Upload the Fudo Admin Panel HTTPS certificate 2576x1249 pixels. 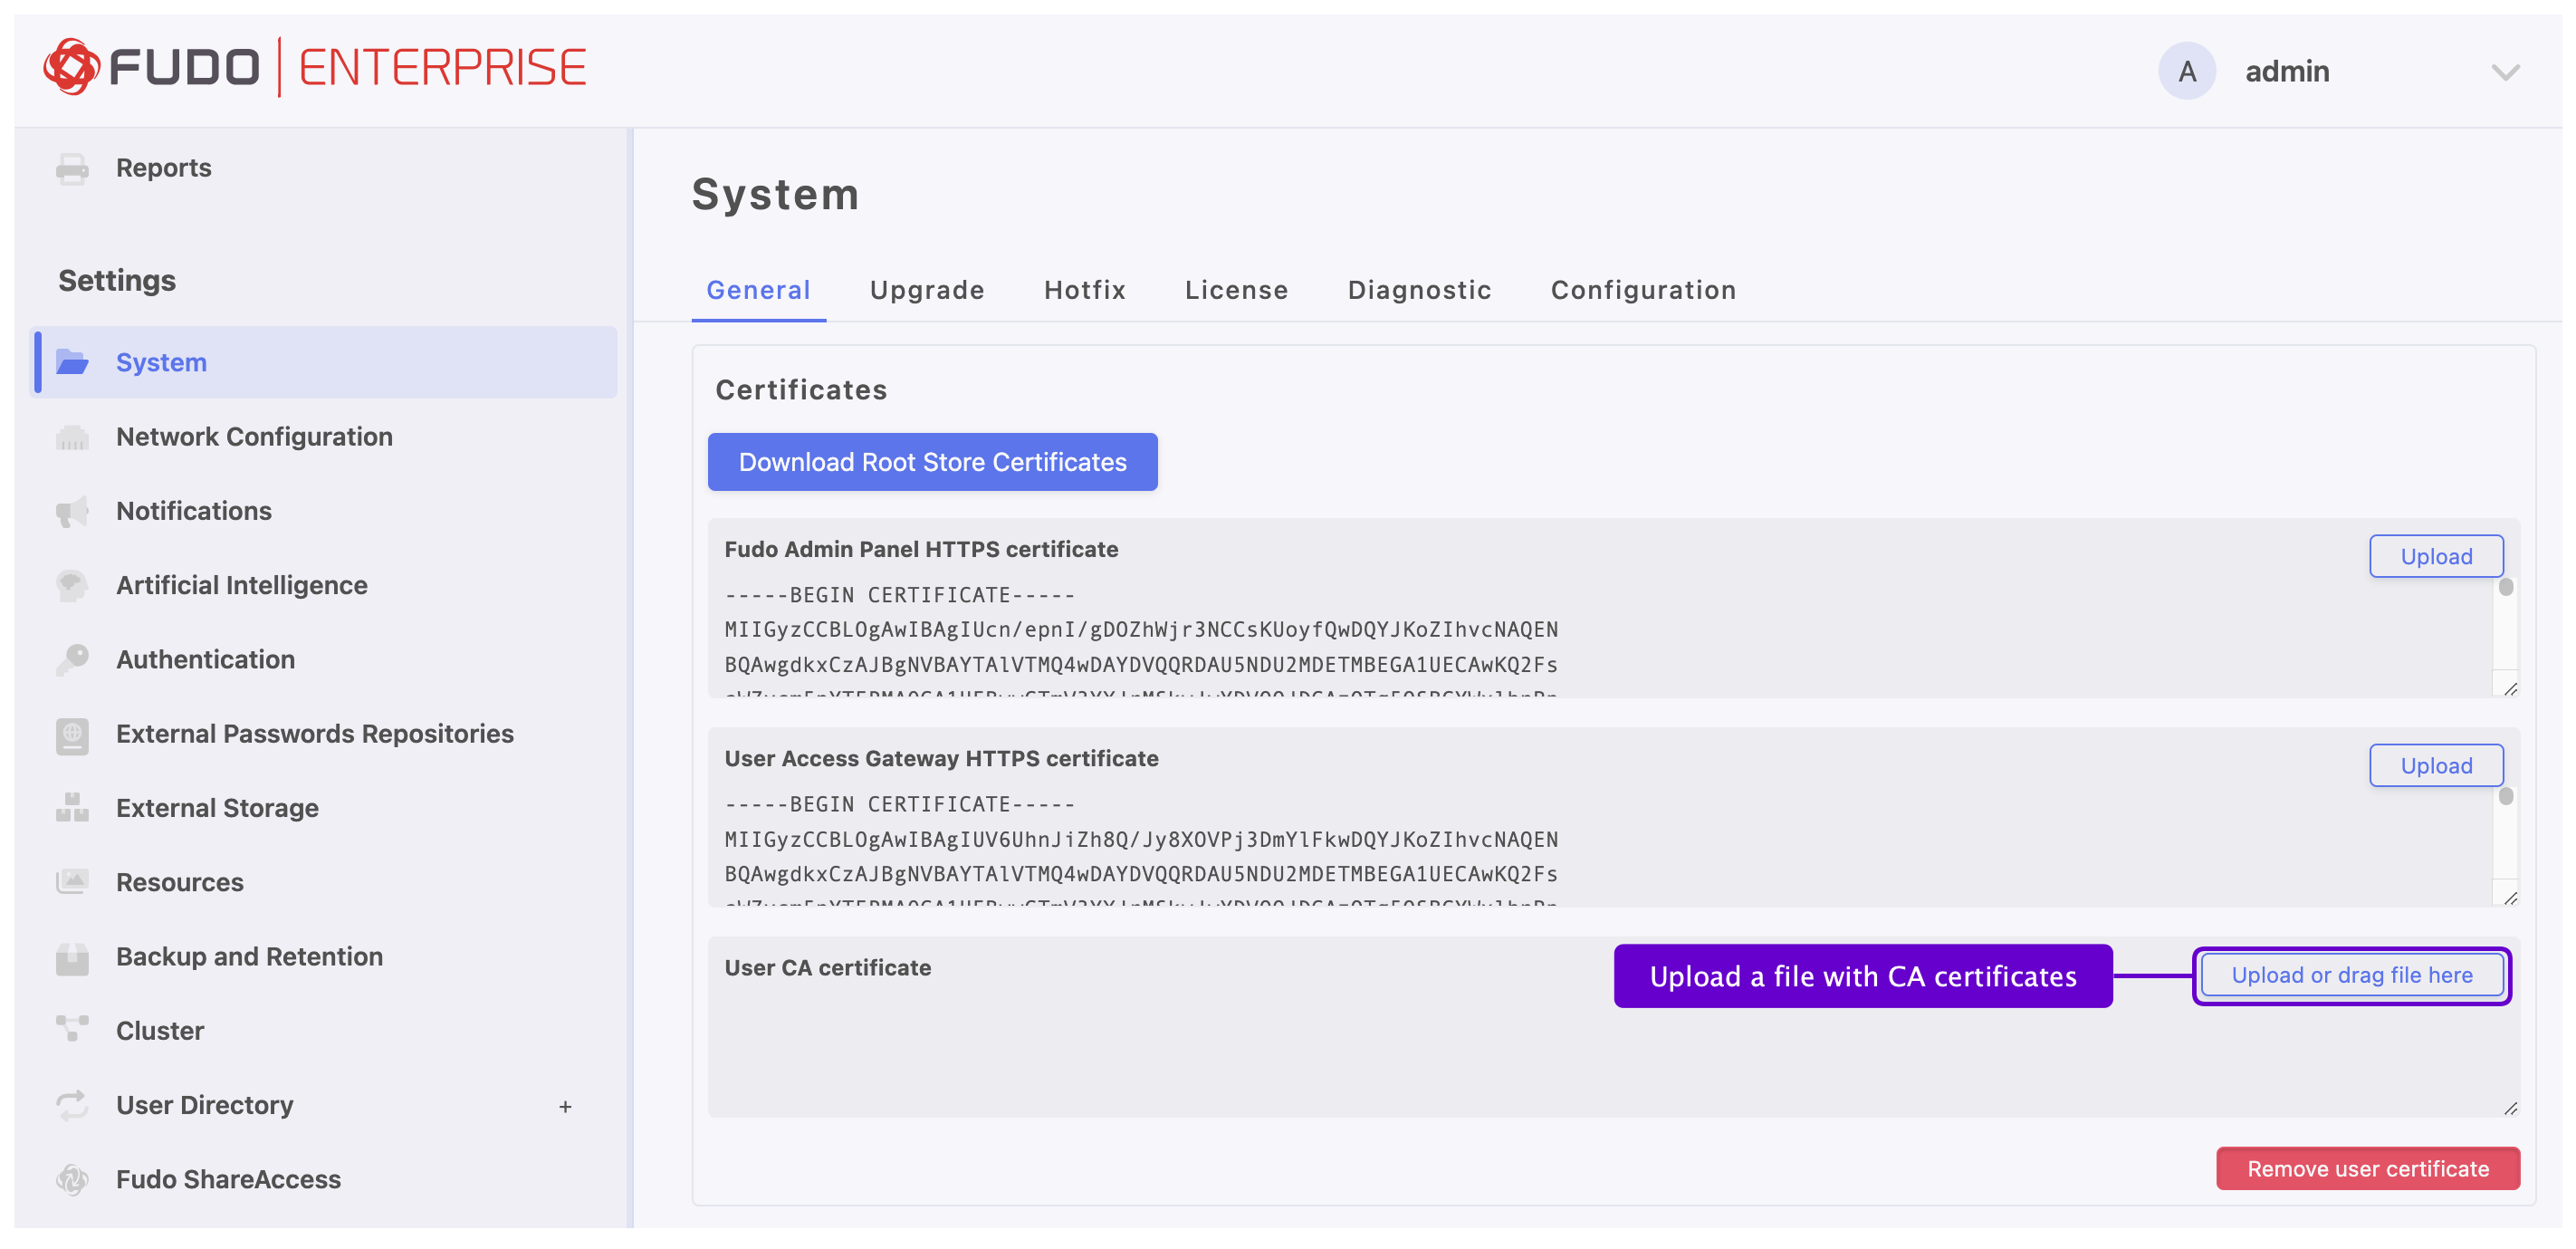pos(2435,557)
